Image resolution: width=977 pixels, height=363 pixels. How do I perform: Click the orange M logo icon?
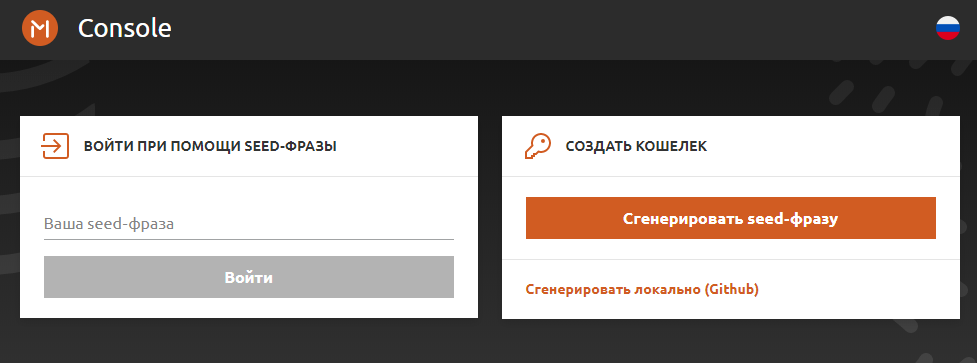(40, 28)
